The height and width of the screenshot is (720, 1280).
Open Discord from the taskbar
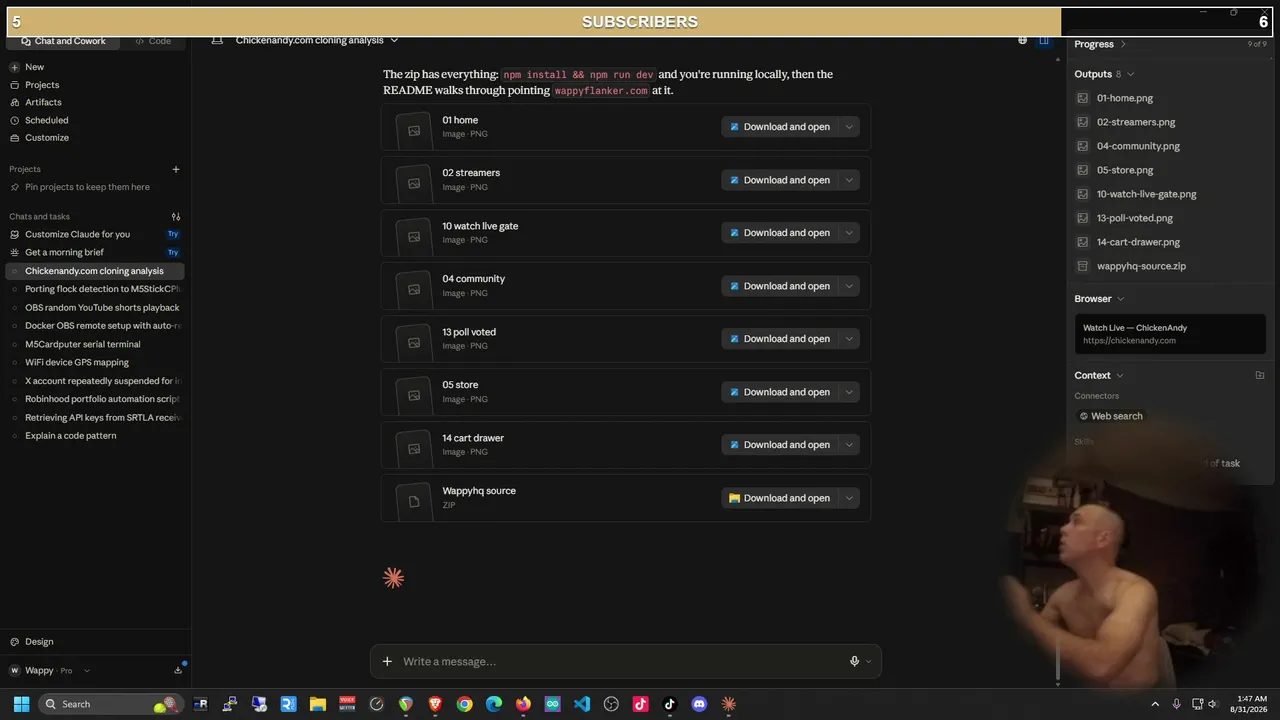(x=699, y=704)
